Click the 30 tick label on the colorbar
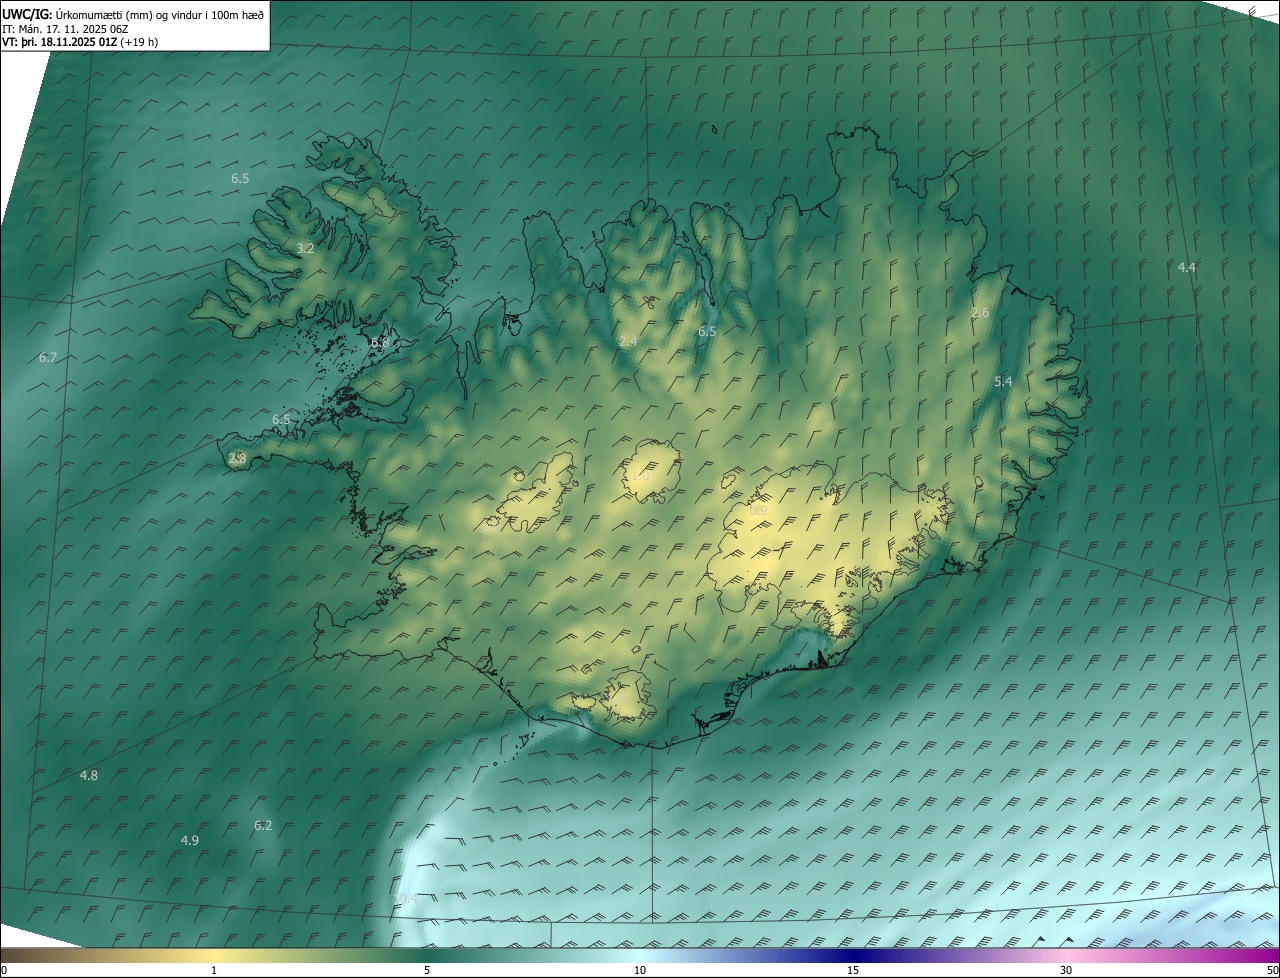 point(1066,970)
